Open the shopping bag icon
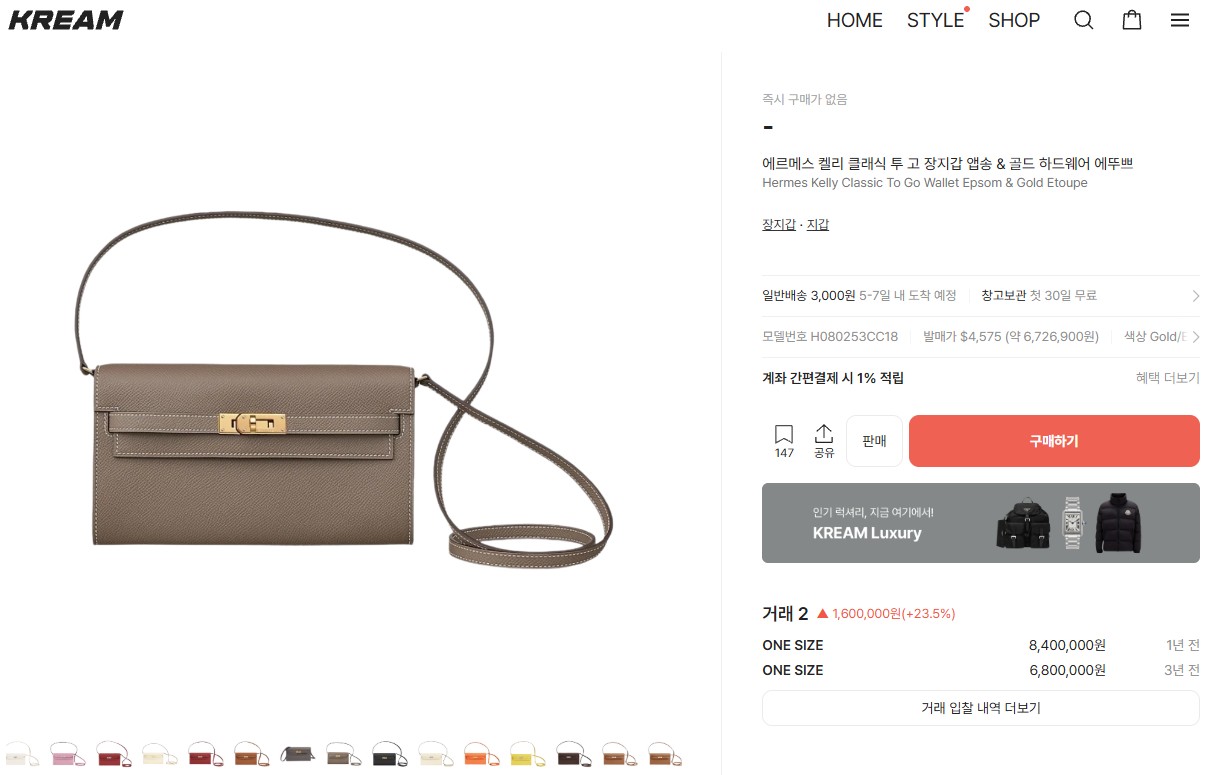This screenshot has width=1218, height=775. 1132,20
